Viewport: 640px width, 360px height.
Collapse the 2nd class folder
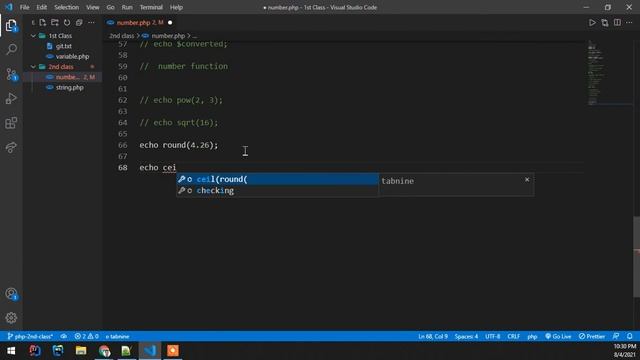(x=62, y=67)
